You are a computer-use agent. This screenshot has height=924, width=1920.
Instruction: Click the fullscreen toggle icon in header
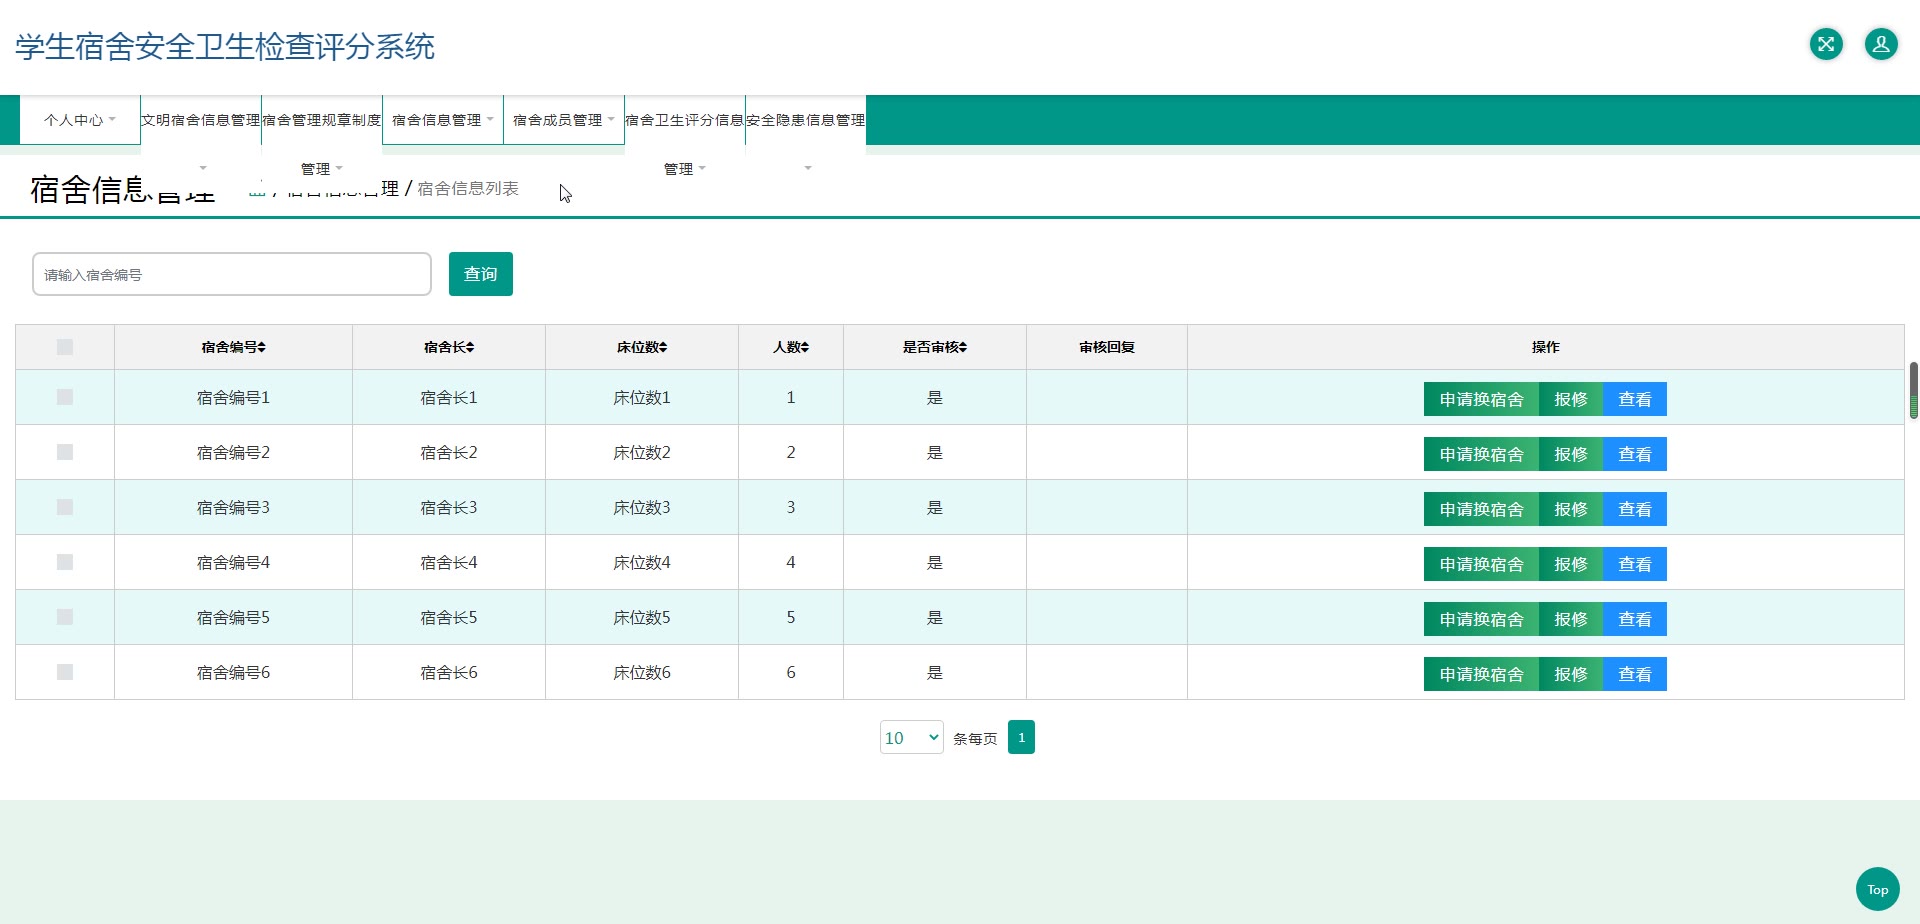tap(1826, 44)
